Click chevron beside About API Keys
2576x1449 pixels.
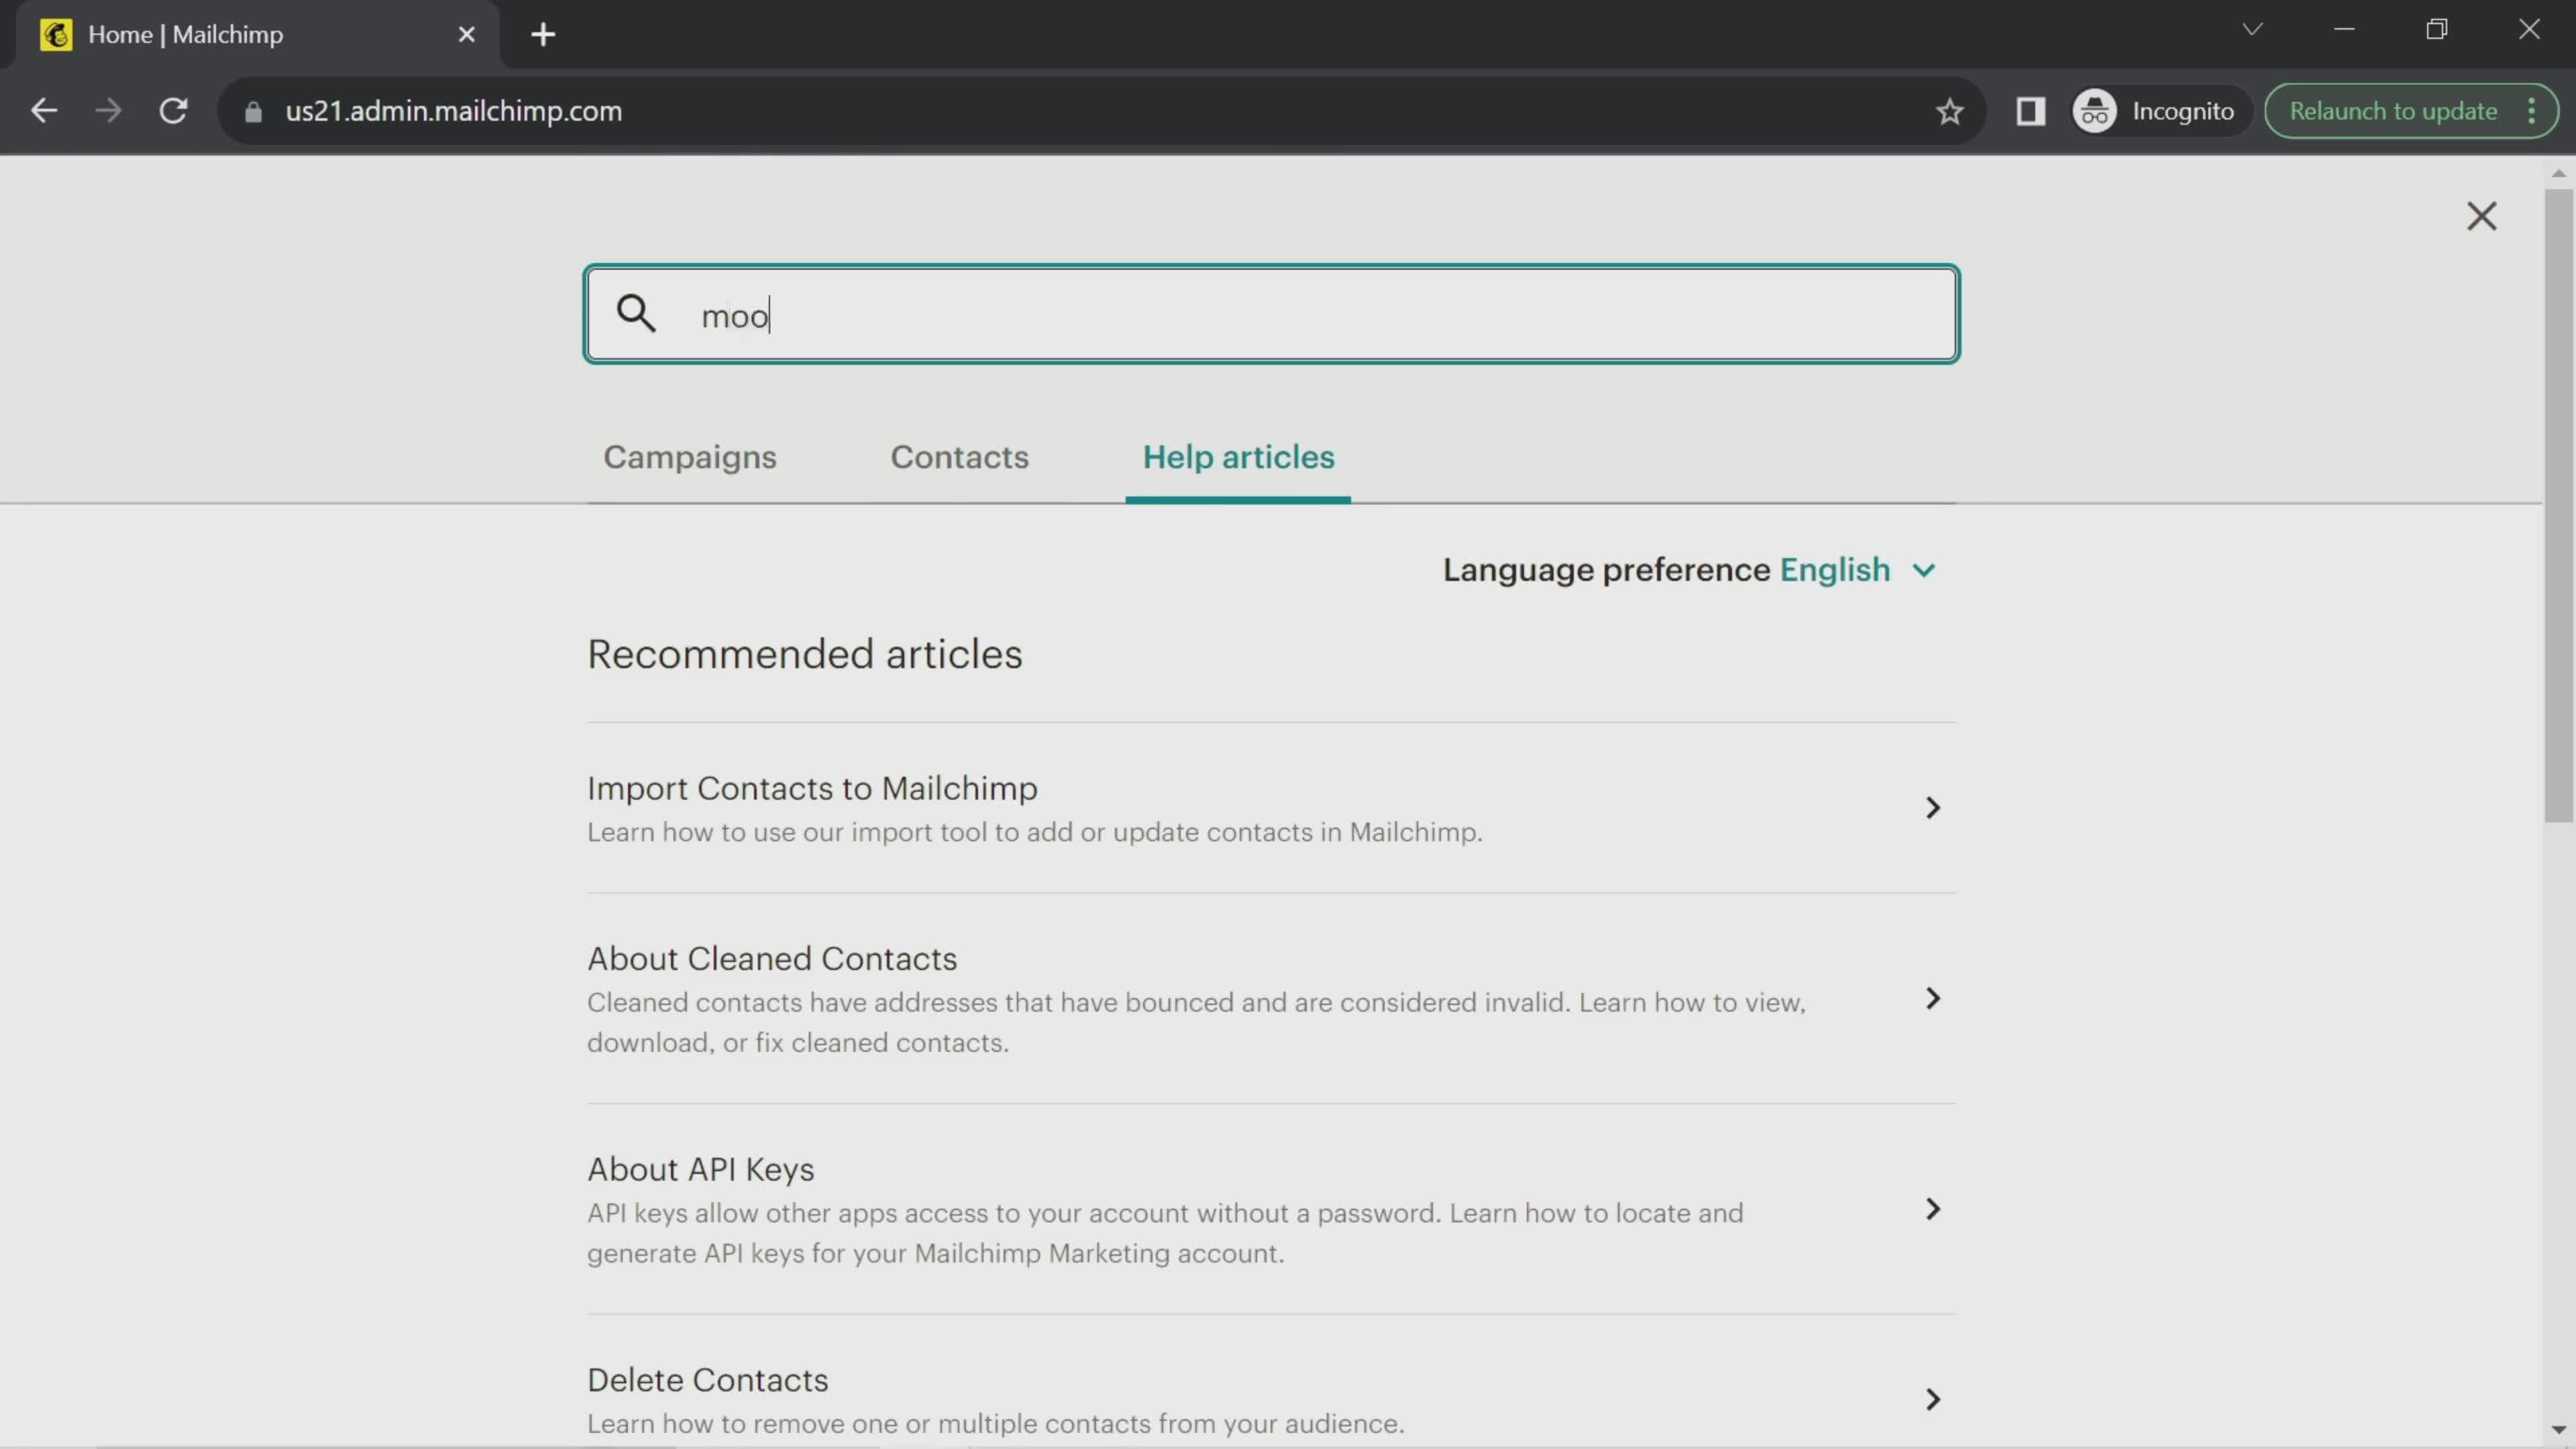point(1932,1209)
